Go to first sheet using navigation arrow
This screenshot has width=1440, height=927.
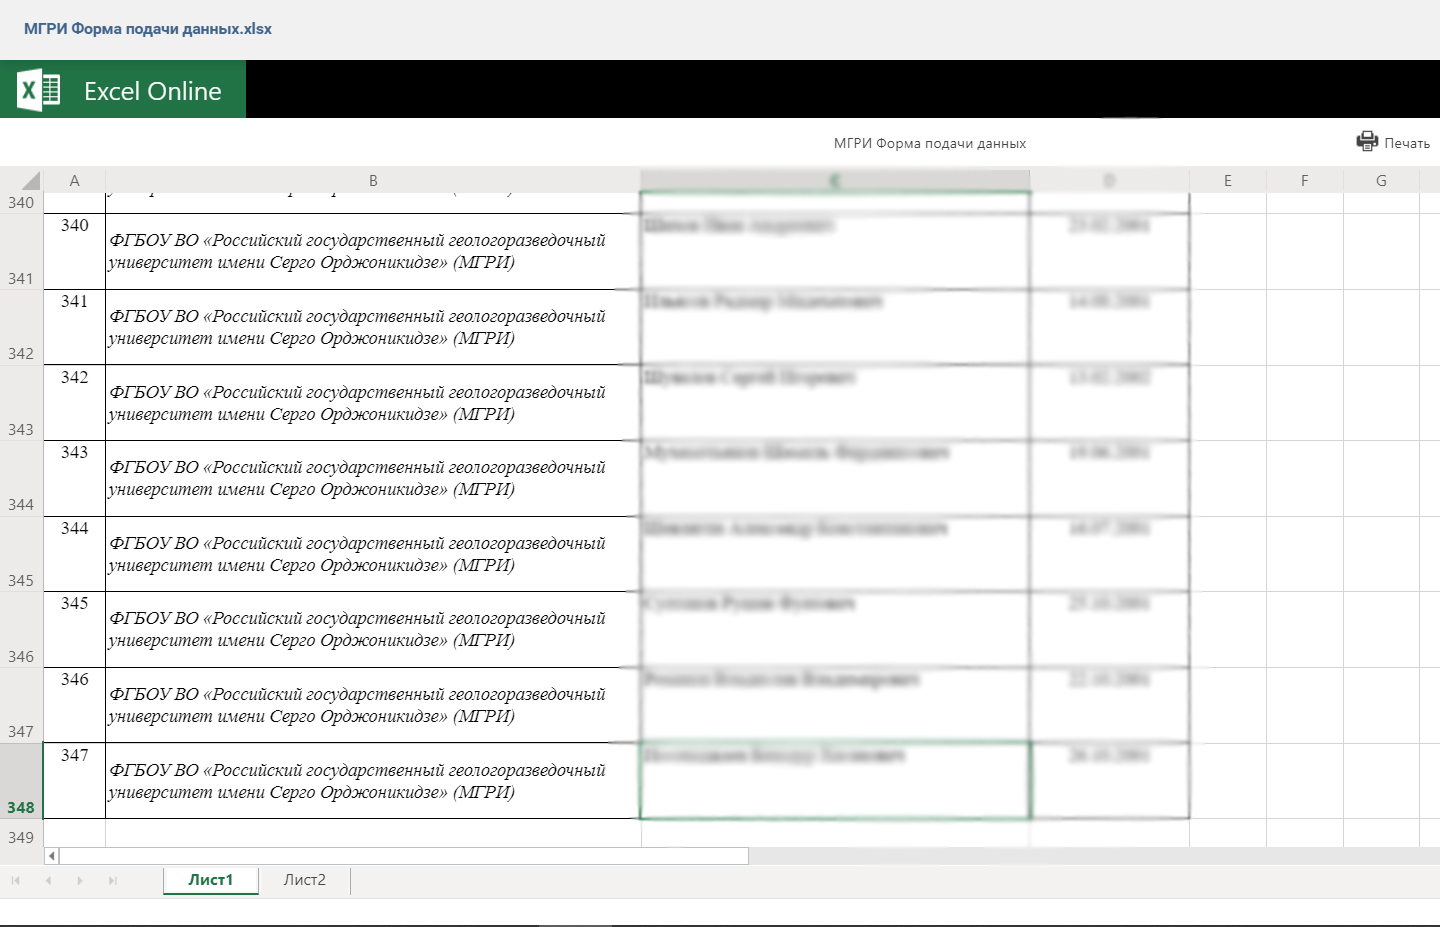click(16, 881)
